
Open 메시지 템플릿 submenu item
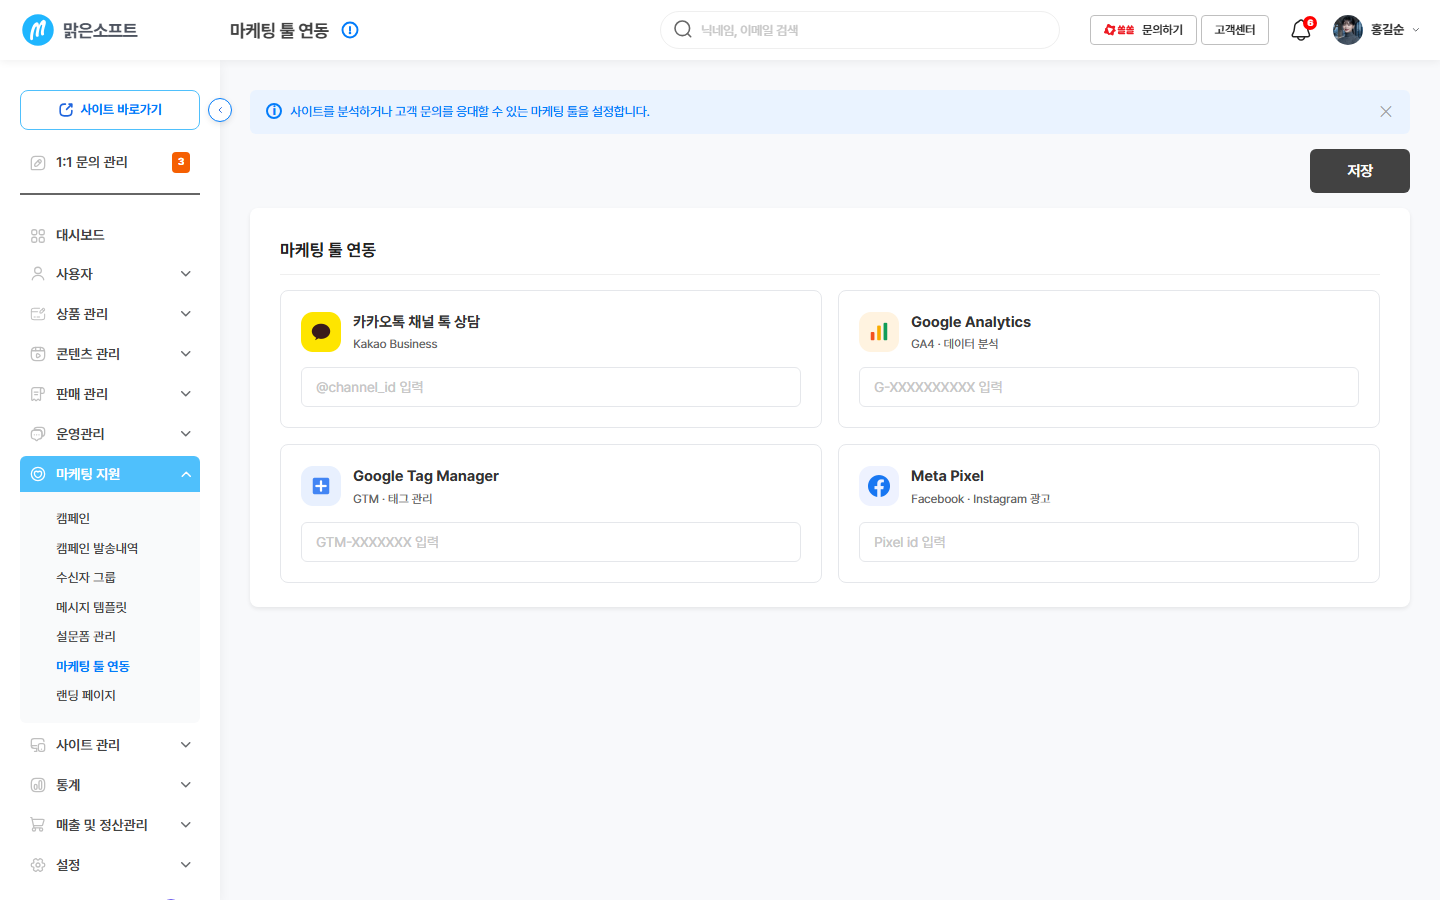click(91, 607)
